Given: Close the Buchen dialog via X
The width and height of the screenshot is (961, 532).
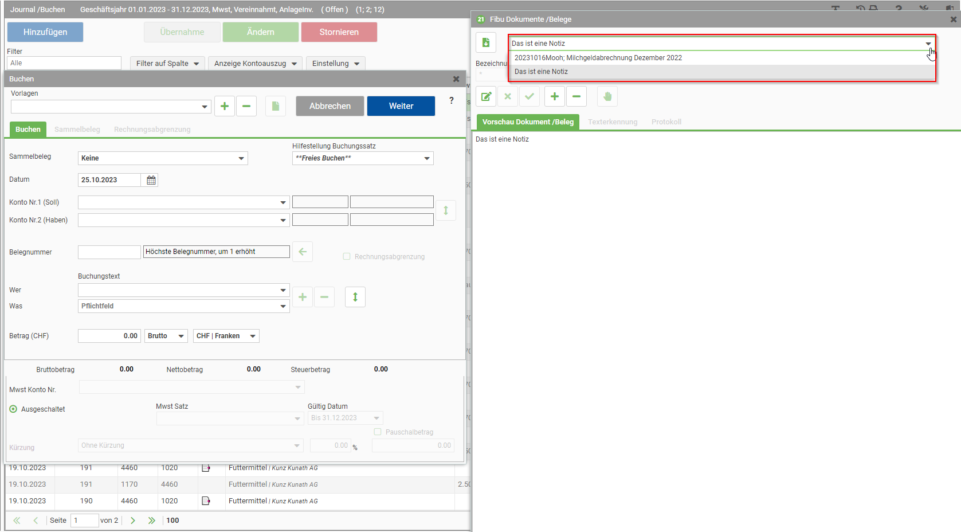Looking at the screenshot, I should click(456, 79).
